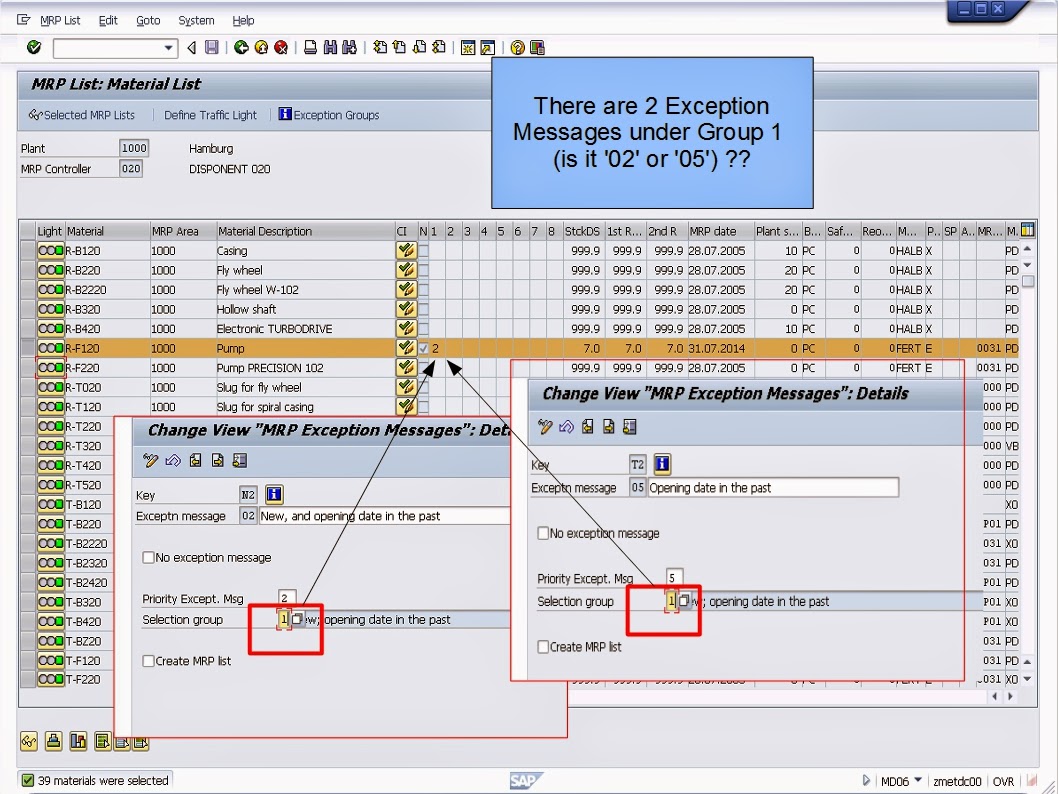Open the window menu icon left of MRP List
The height and width of the screenshot is (794, 1058).
pyautogui.click(x=24, y=20)
